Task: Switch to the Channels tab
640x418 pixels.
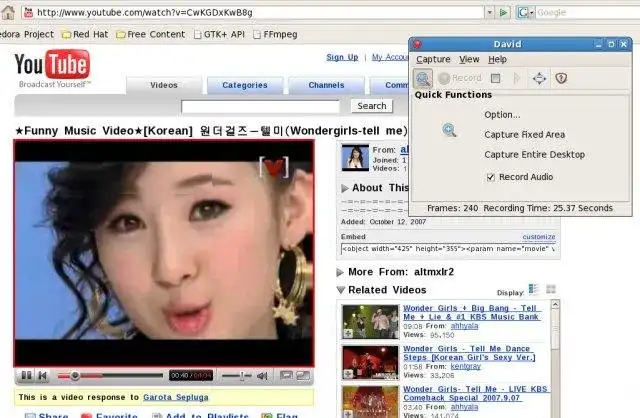Action: [x=326, y=85]
